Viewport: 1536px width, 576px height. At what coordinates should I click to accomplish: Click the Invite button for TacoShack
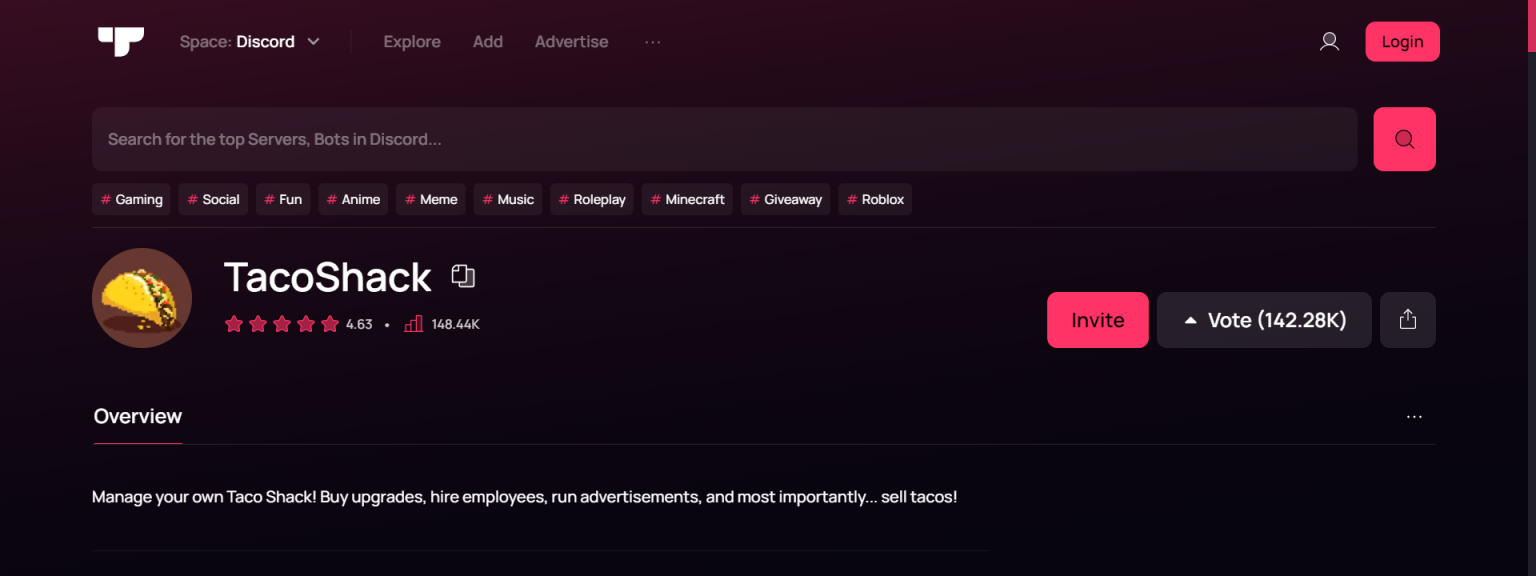point(1097,320)
